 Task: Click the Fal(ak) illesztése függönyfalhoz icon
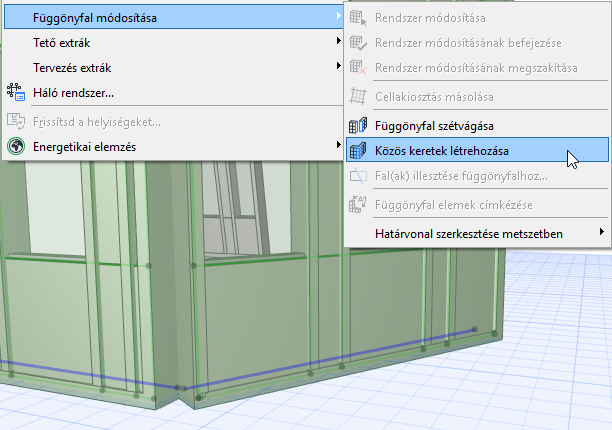pos(358,176)
